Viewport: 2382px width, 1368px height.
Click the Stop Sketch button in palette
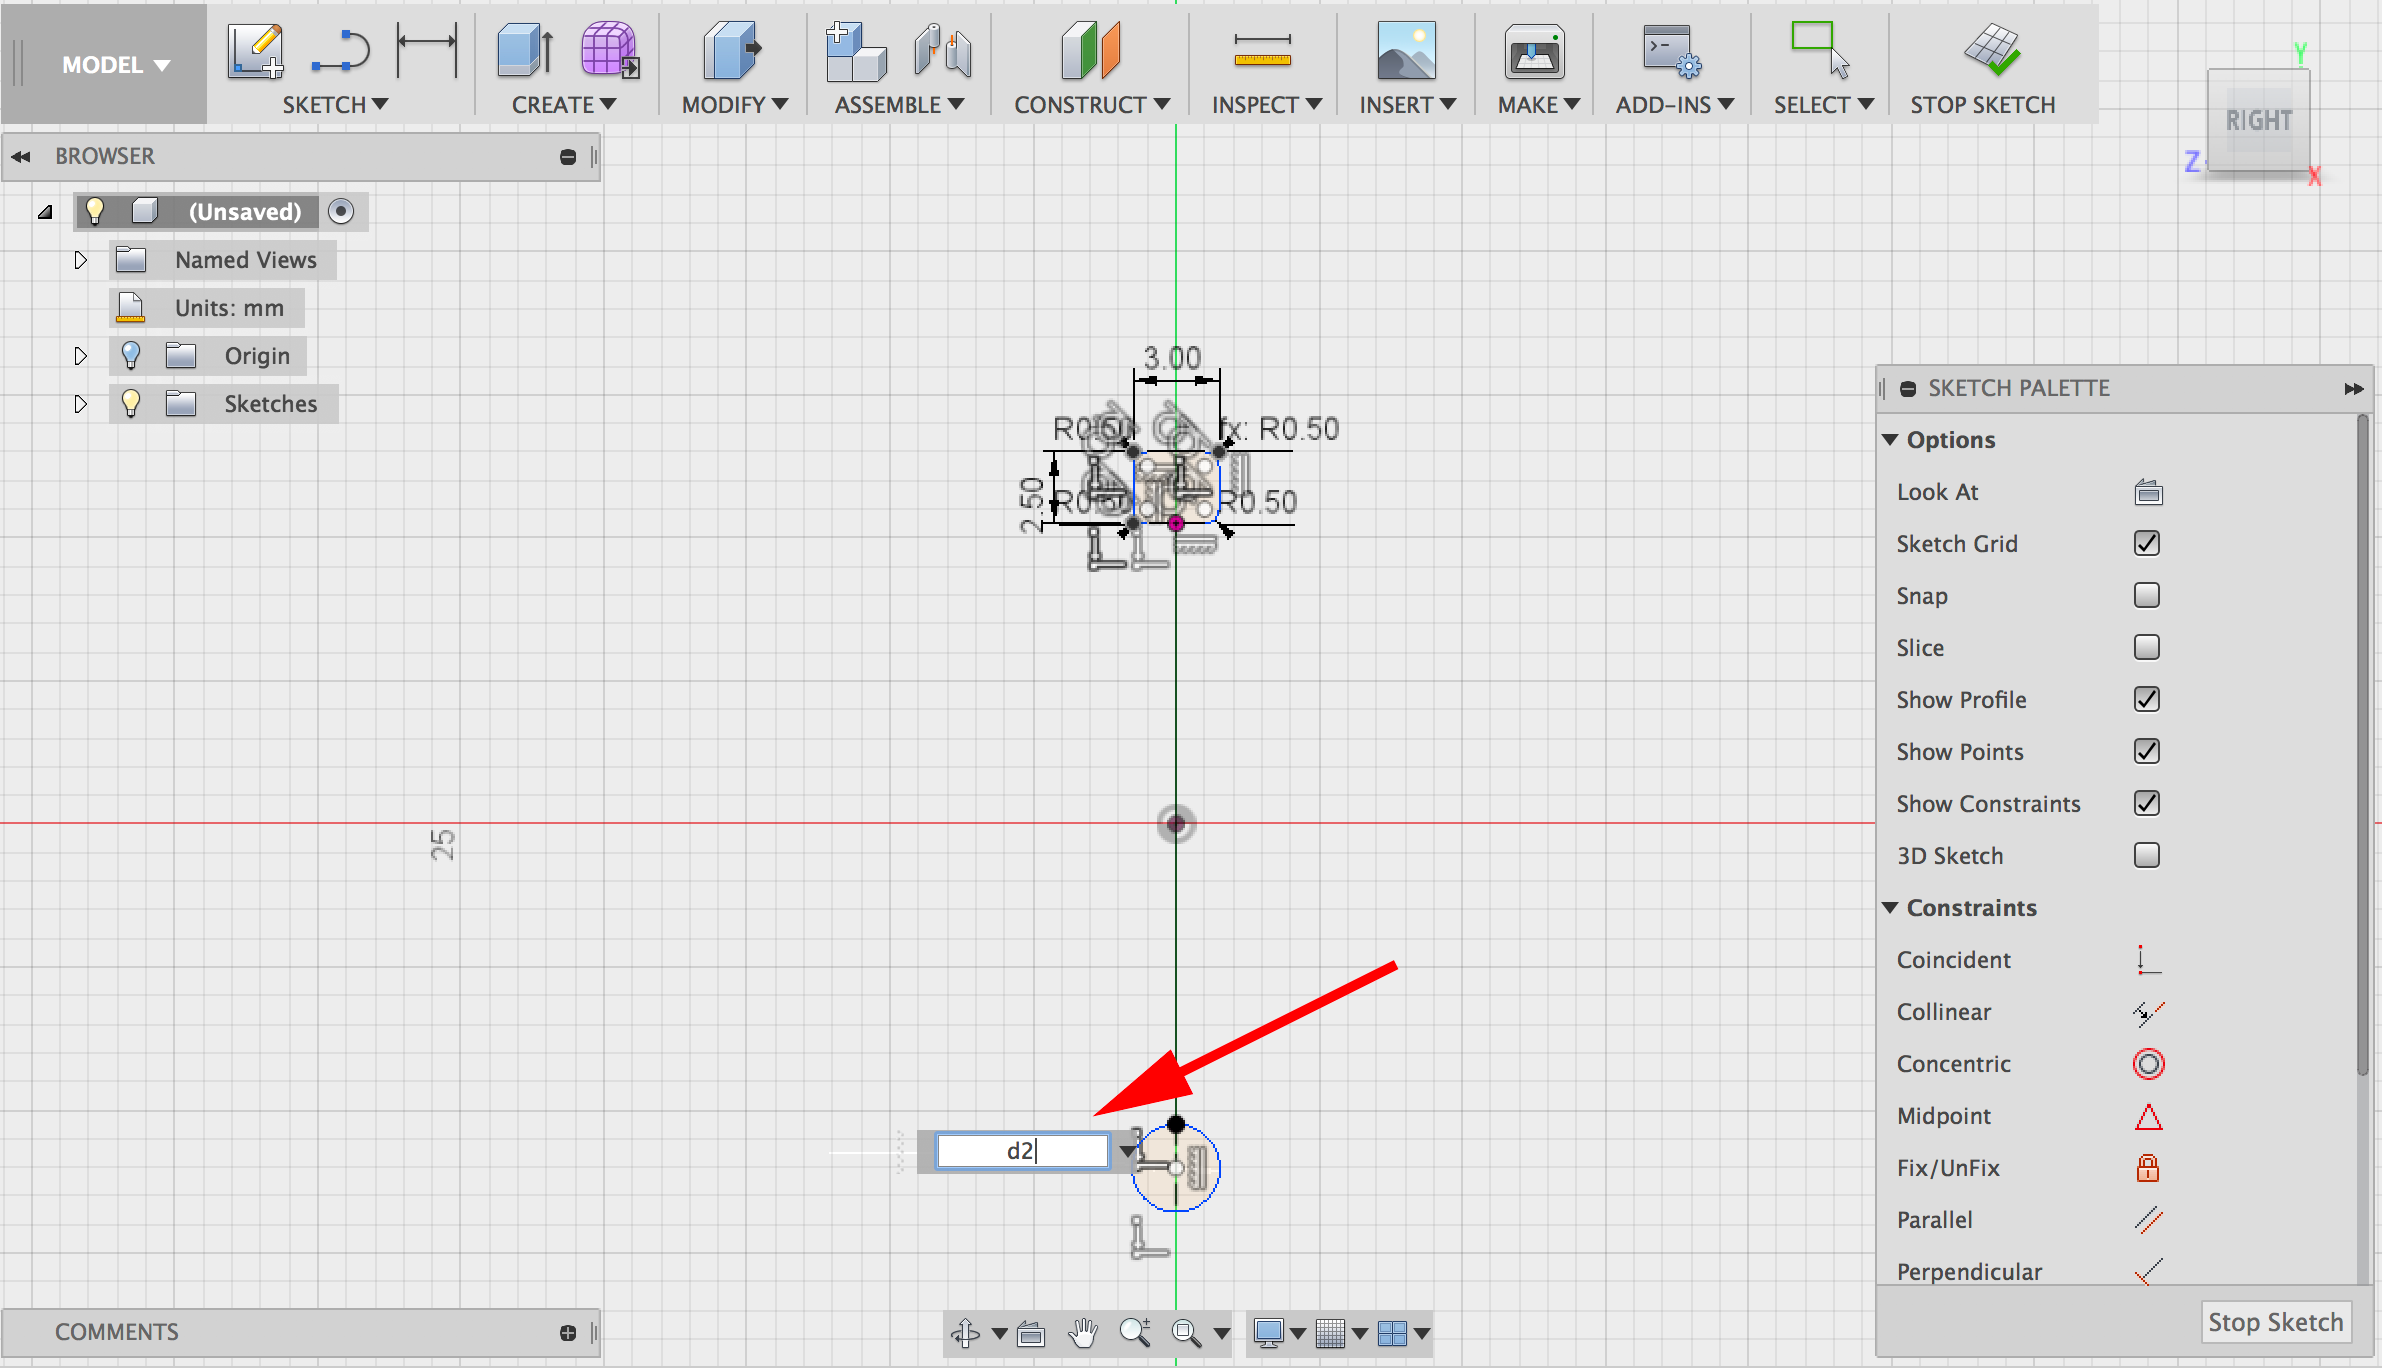2275,1322
